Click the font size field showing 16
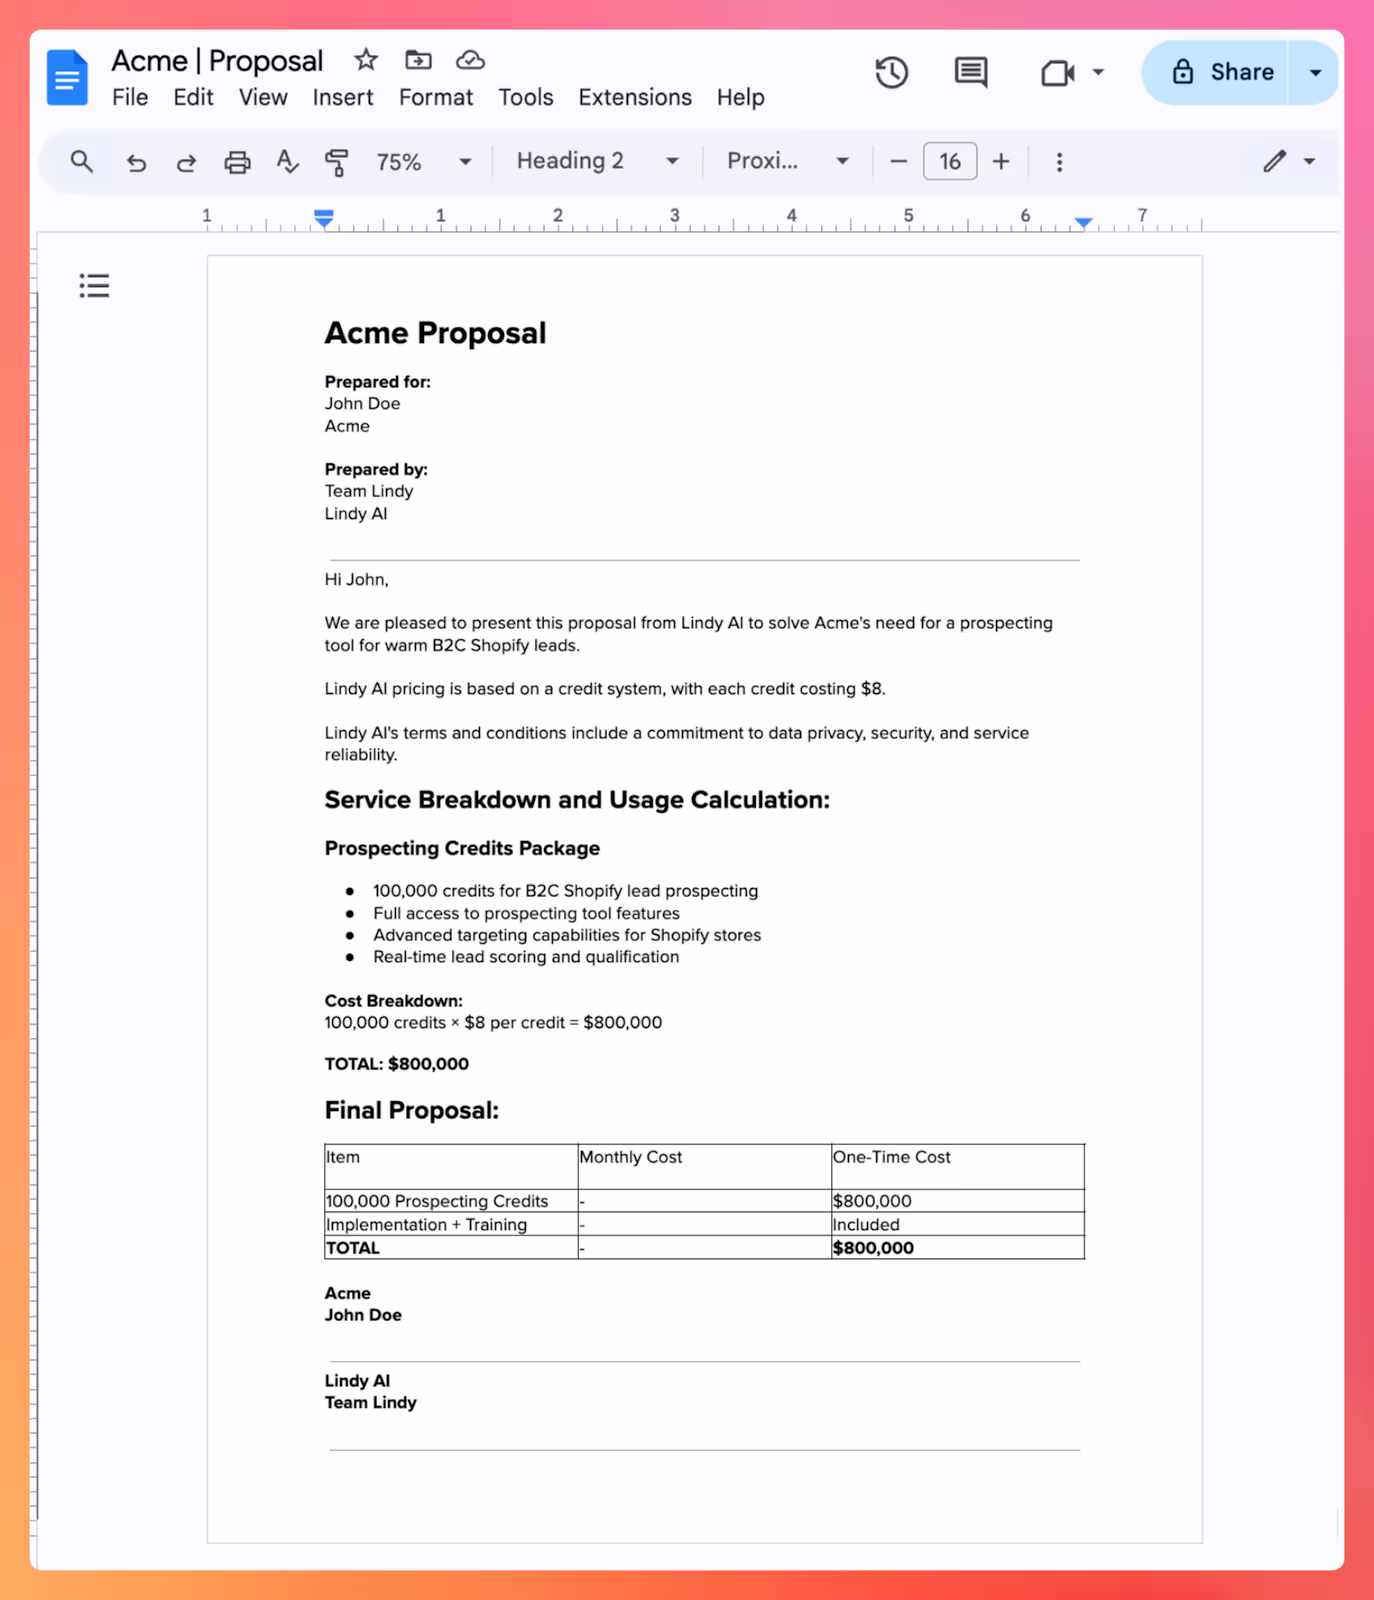This screenshot has width=1374, height=1600. point(950,161)
